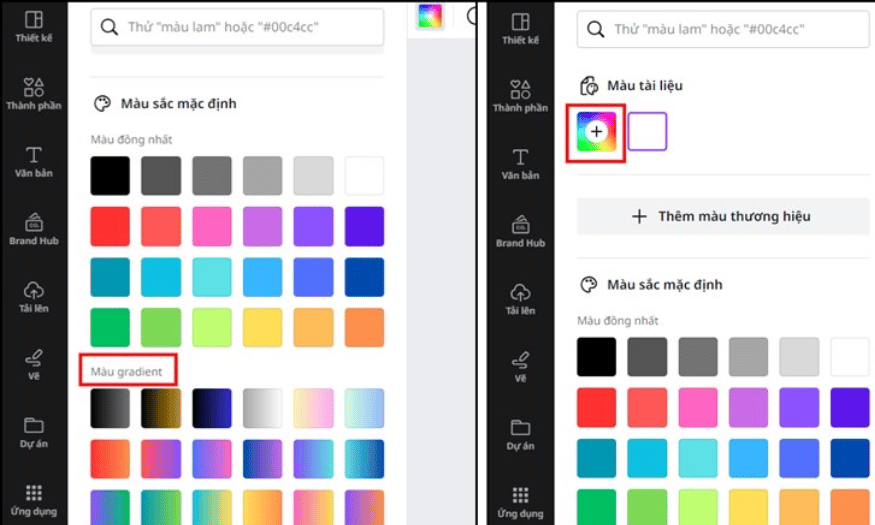
Task: Pick the black-to-gray gradient swatch
Action: (x=110, y=408)
